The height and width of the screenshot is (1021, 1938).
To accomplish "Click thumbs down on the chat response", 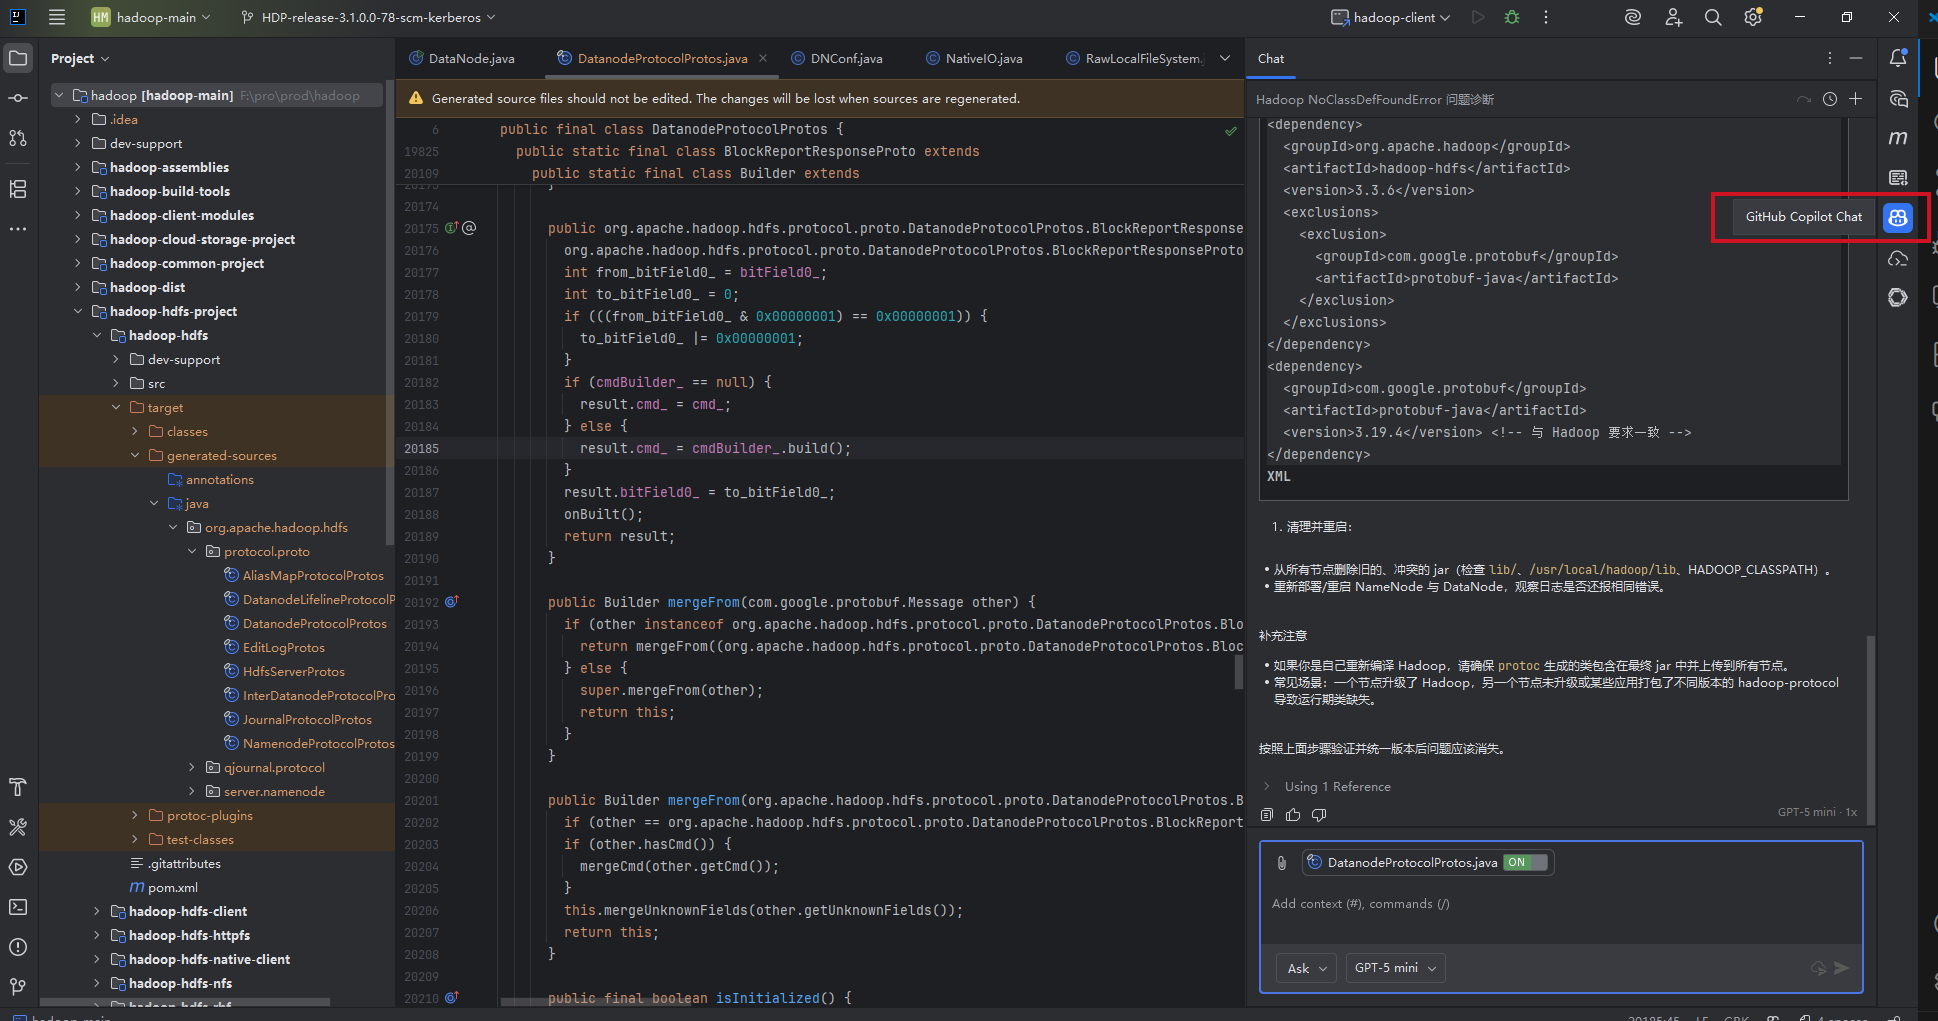I will [x=1319, y=815].
